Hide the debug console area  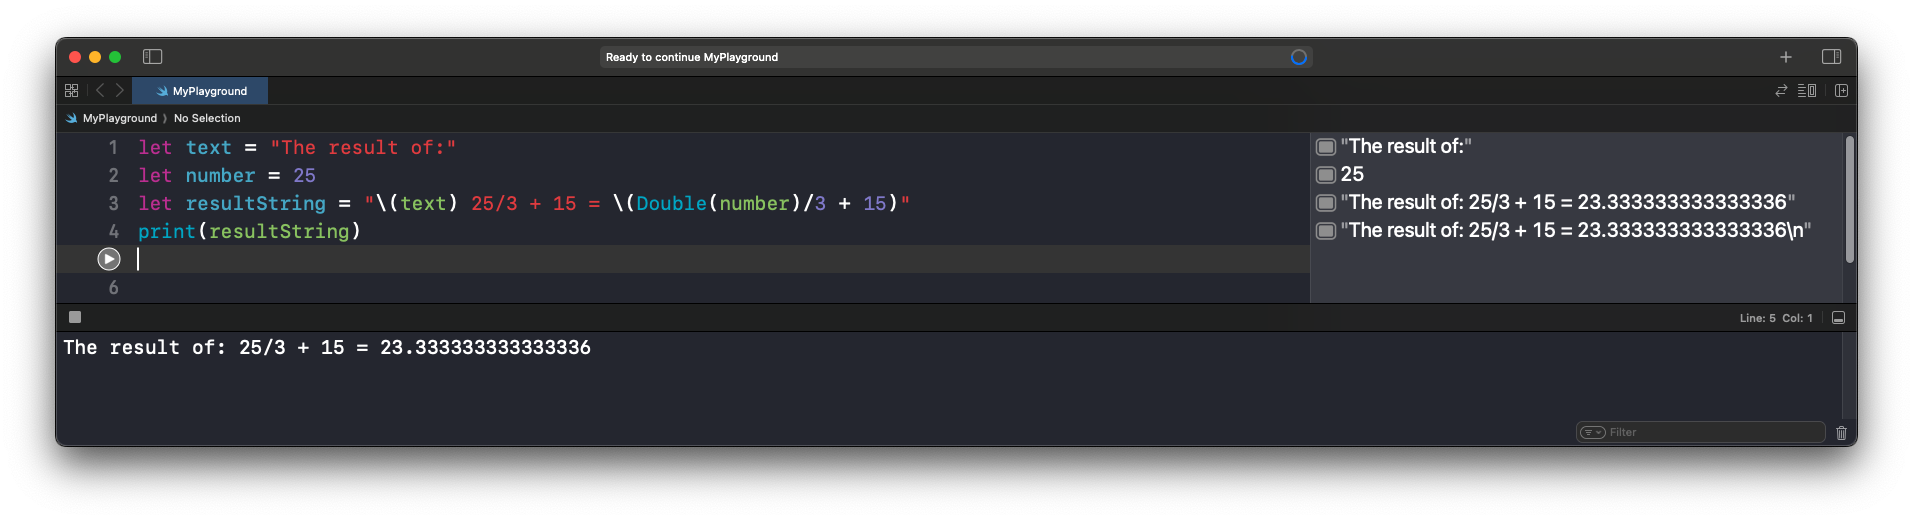pos(1838,318)
